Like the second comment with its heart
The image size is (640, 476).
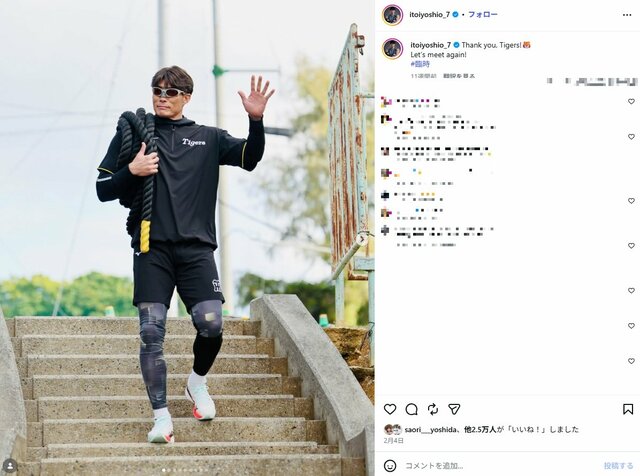[631, 136]
